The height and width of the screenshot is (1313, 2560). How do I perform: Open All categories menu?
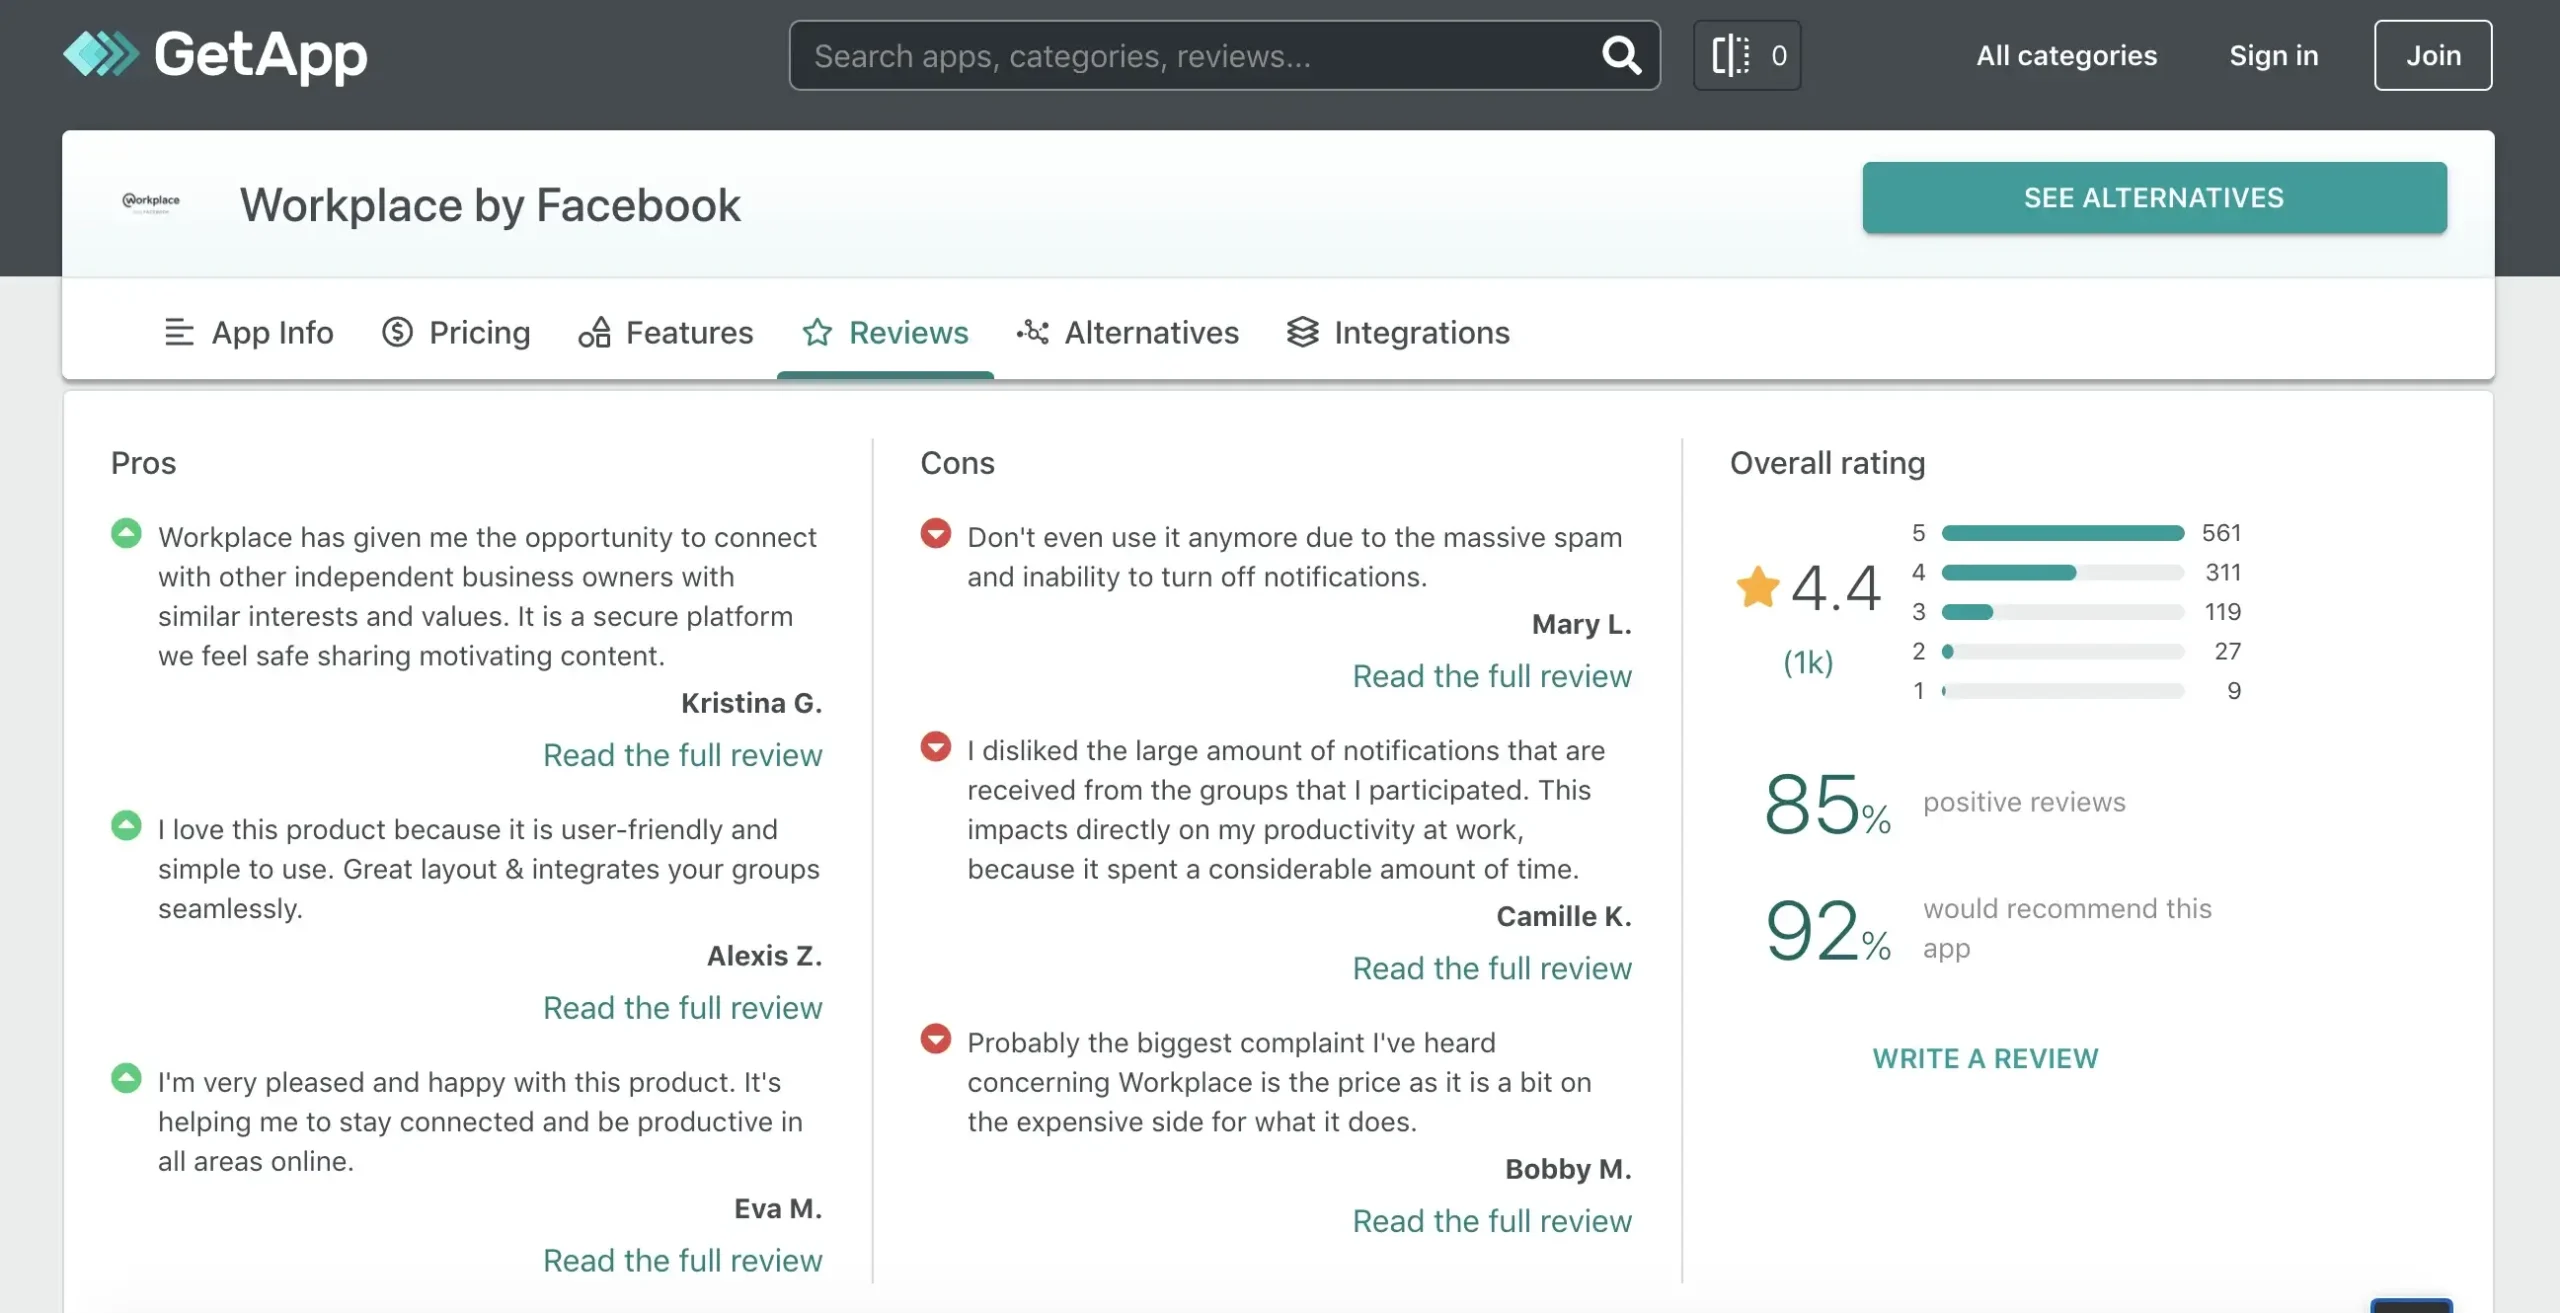click(x=2066, y=55)
